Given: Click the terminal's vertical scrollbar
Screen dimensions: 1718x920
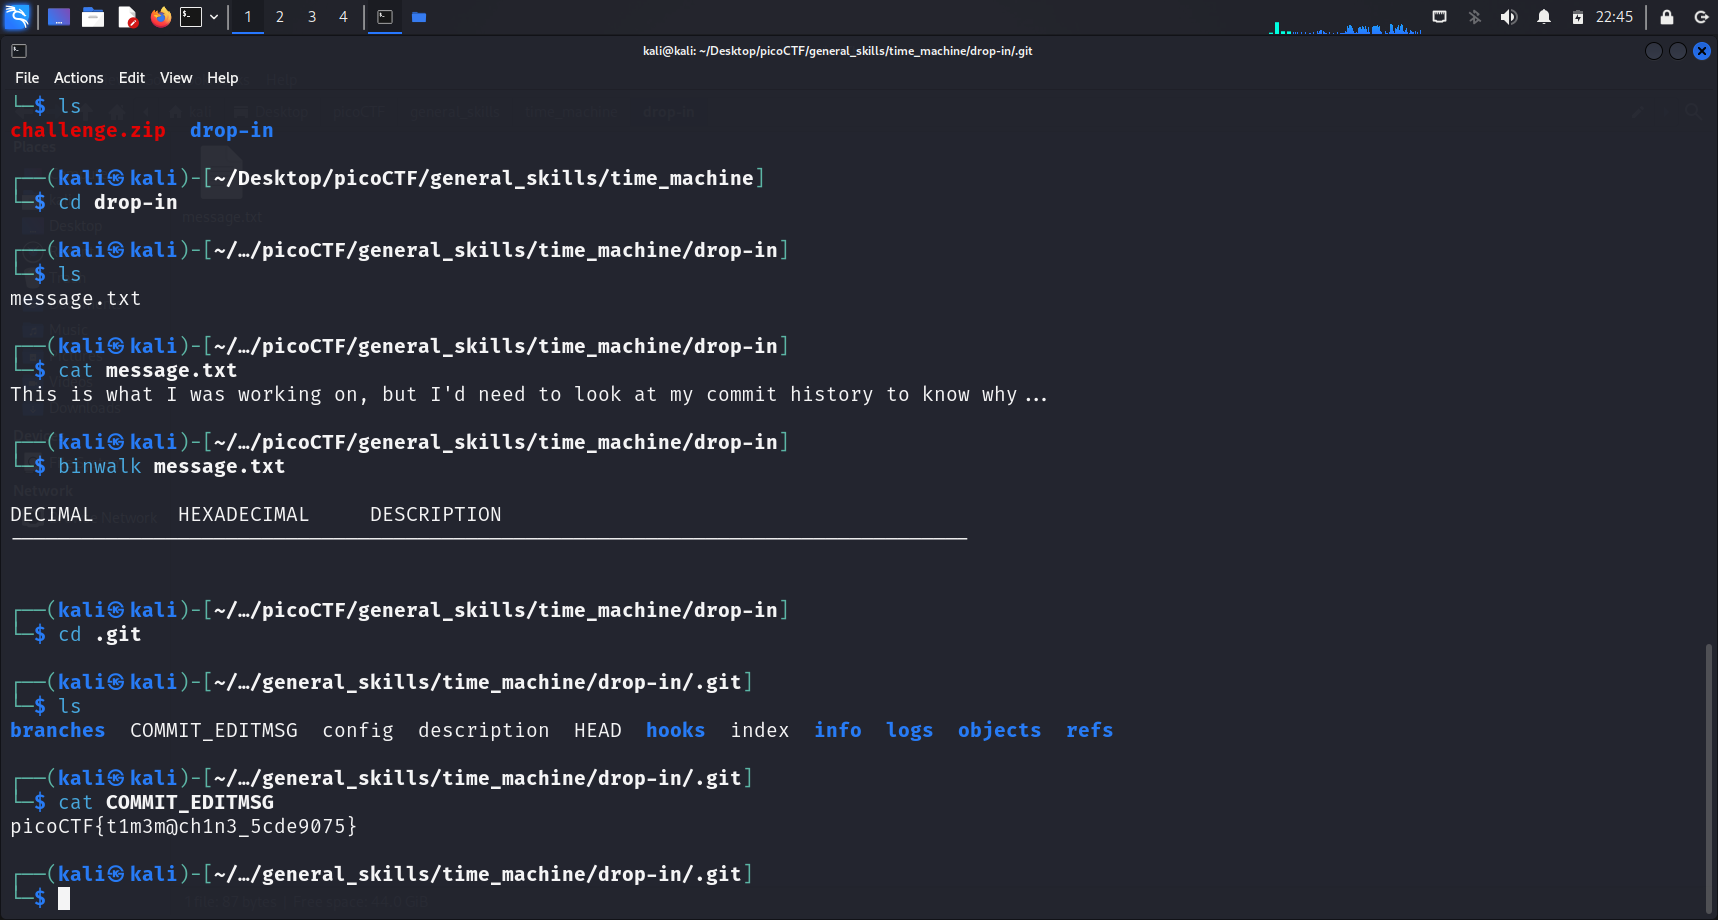Looking at the screenshot, I should 1708,780.
